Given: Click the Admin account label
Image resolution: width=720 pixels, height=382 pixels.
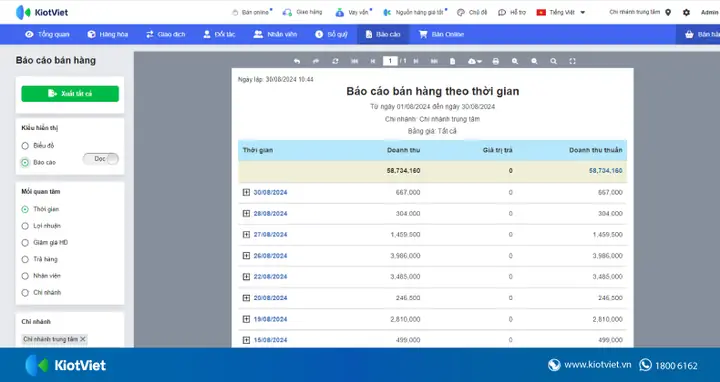Looking at the screenshot, I should click(x=710, y=12).
